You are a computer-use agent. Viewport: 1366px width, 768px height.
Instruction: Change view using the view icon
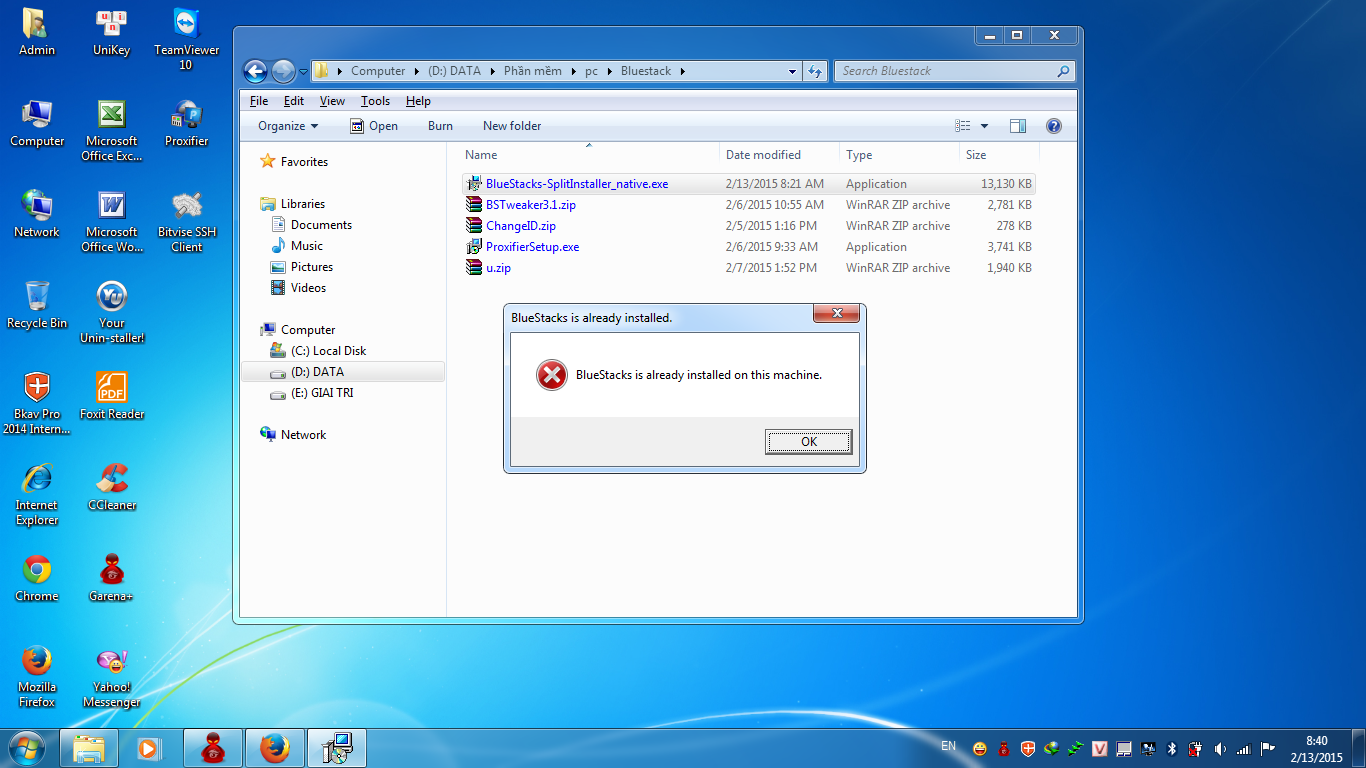click(x=963, y=126)
